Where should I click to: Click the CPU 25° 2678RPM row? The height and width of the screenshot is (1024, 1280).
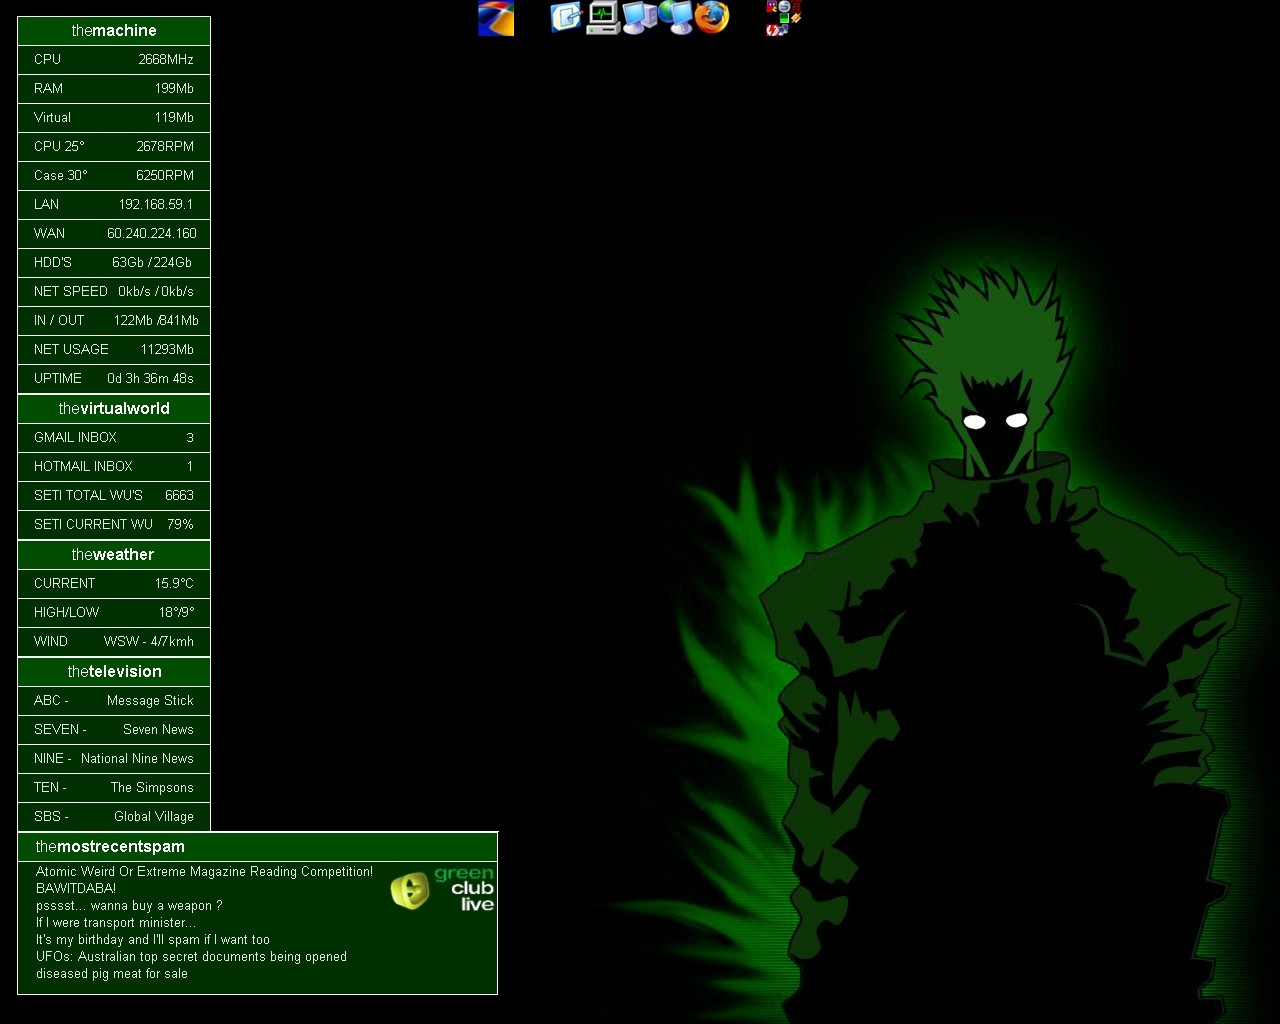[114, 147]
